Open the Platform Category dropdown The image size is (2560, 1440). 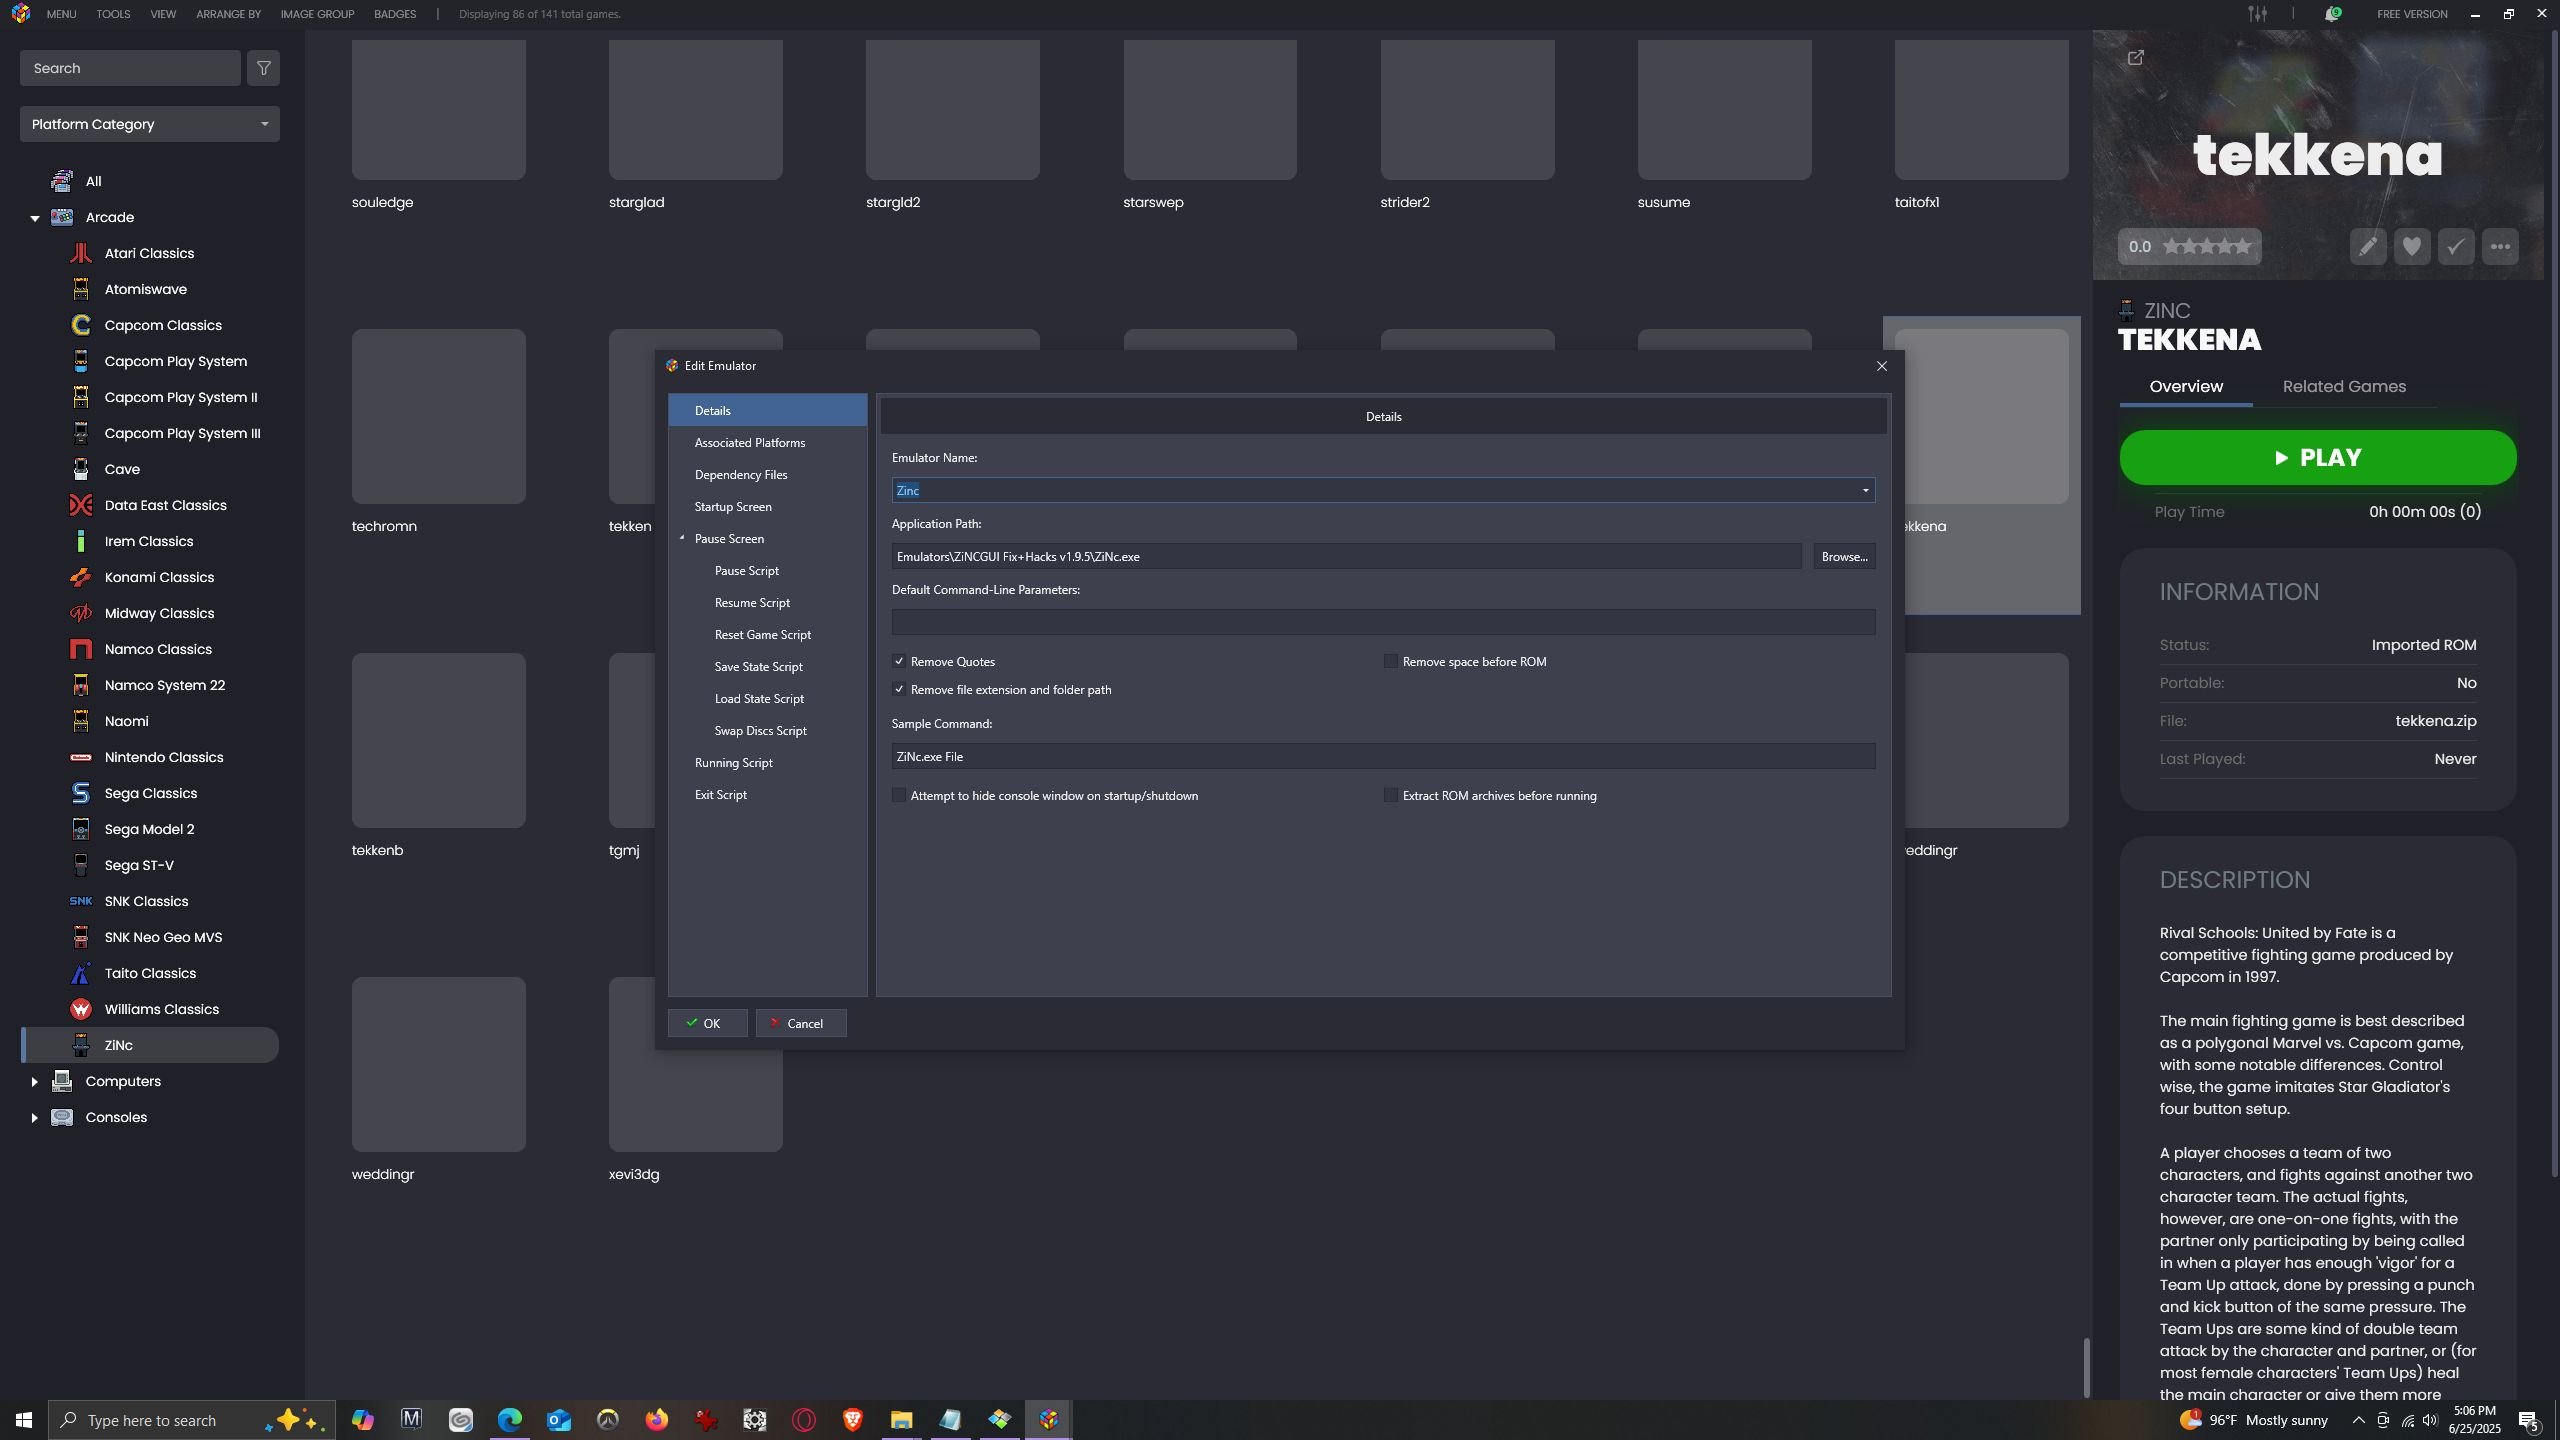[150, 124]
